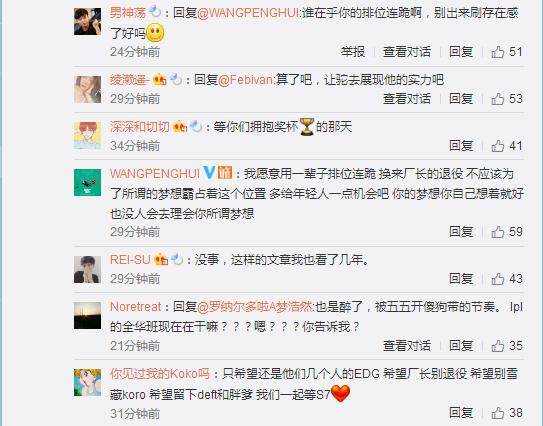This screenshot has width=543, height=426.
Task: Click the blue V verified badge by WANGPENGHUI
Action: coord(208,172)
